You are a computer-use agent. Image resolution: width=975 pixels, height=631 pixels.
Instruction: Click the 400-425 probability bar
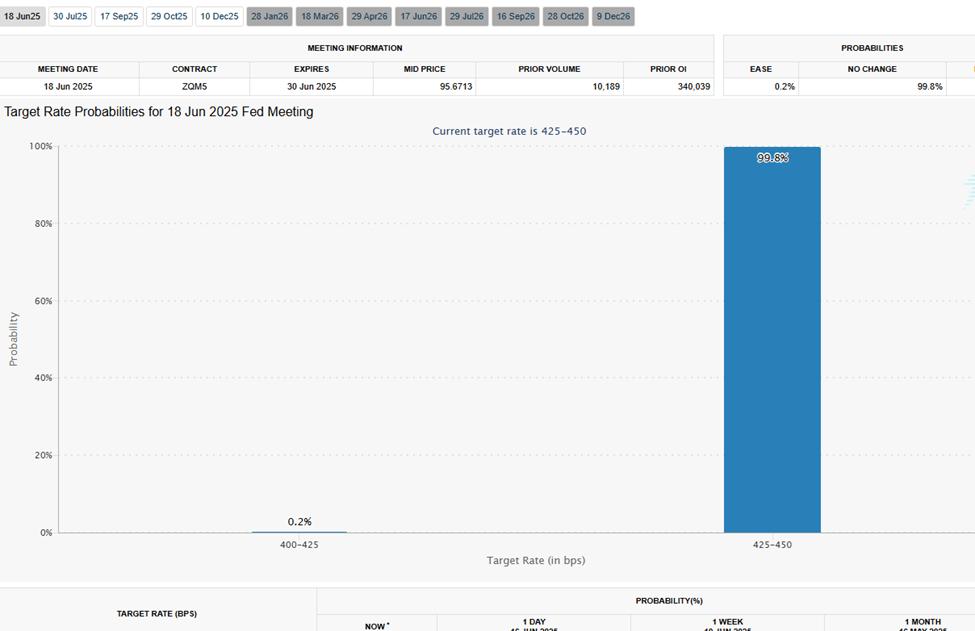pyautogui.click(x=298, y=530)
